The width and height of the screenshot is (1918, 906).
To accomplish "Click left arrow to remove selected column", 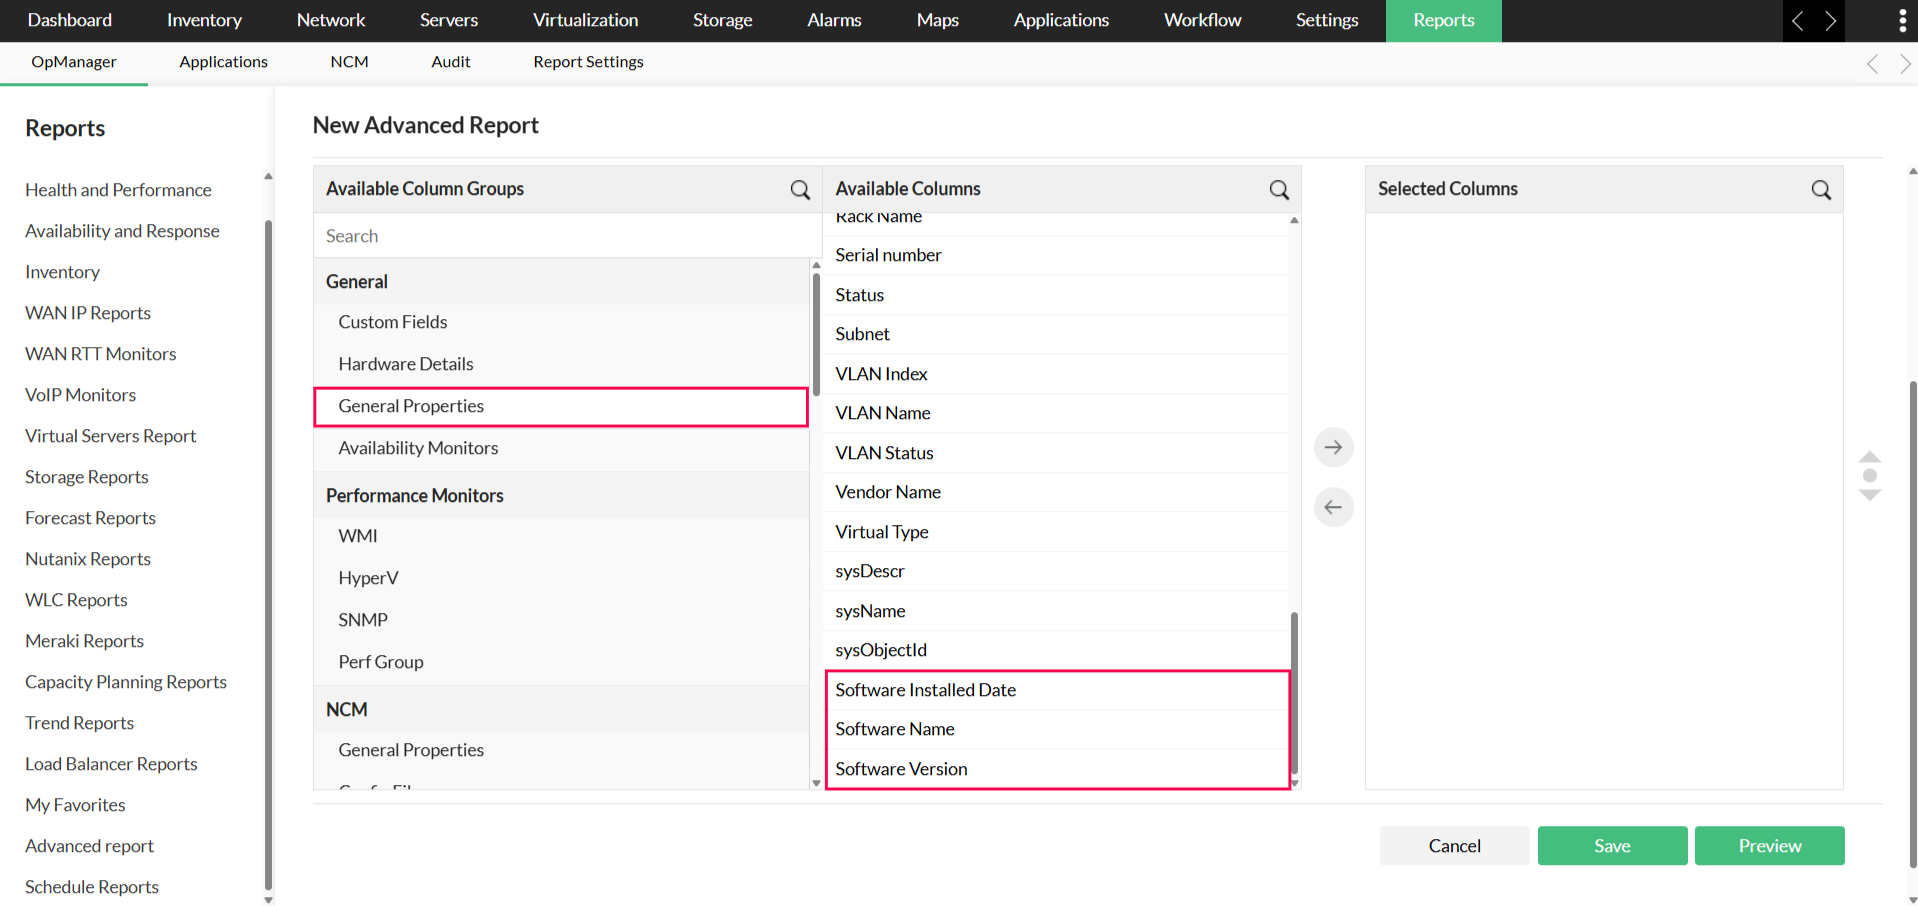I will (x=1333, y=507).
